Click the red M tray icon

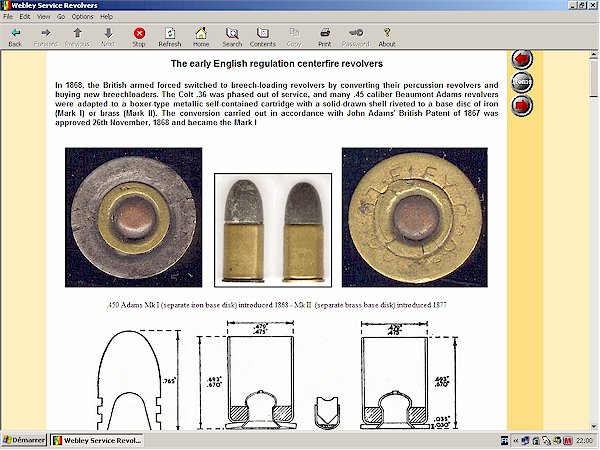pos(567,441)
